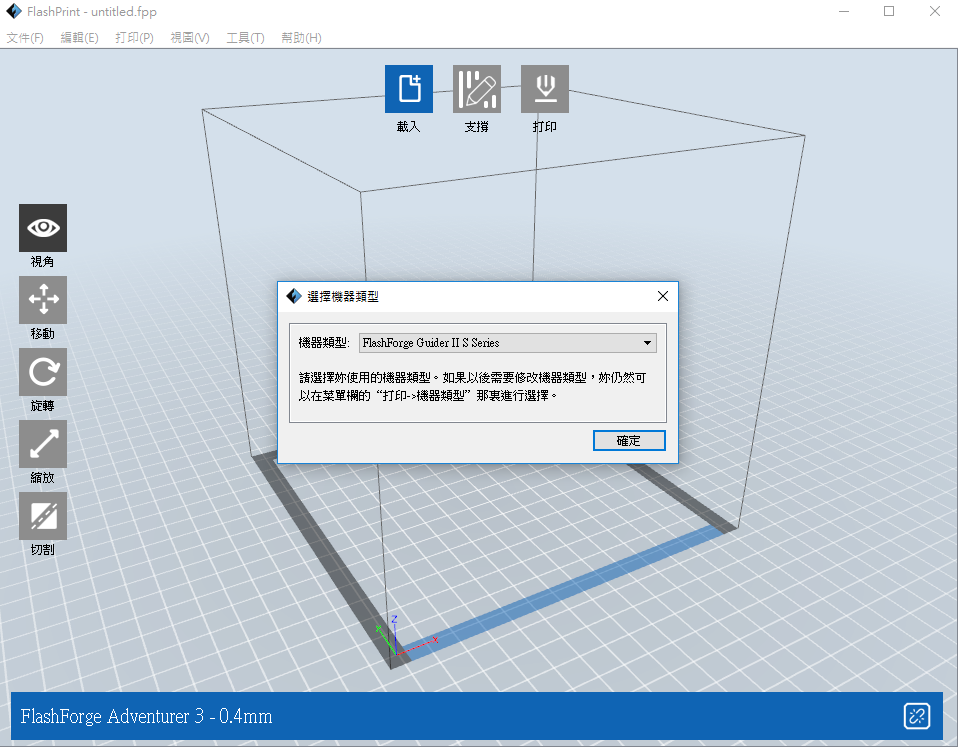
Task: Click the 選擇機器類型 dialog title
Action: click(343, 297)
